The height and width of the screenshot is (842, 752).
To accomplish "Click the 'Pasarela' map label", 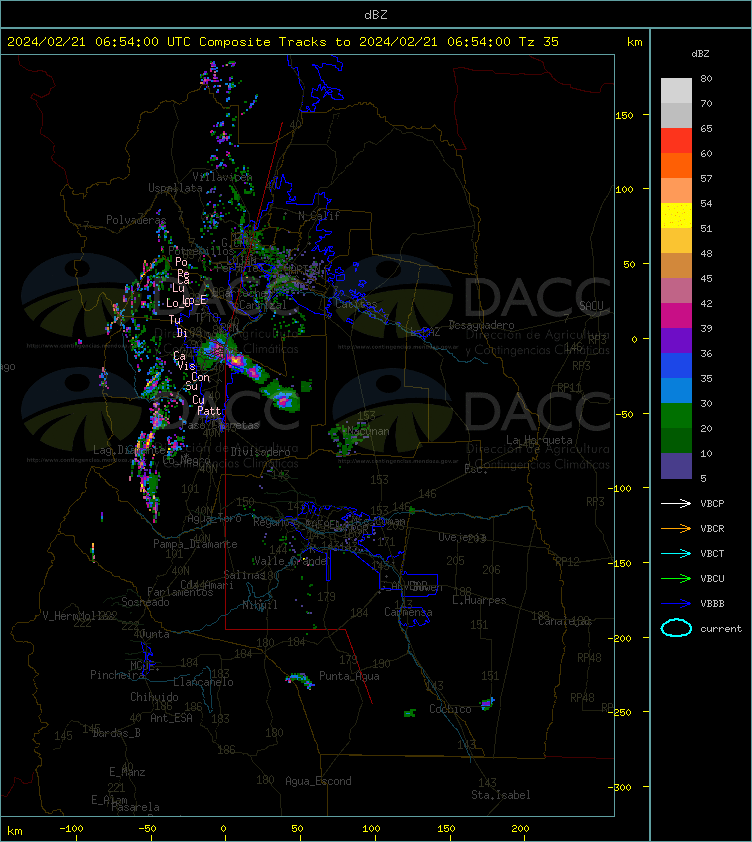I will pos(135,807).
